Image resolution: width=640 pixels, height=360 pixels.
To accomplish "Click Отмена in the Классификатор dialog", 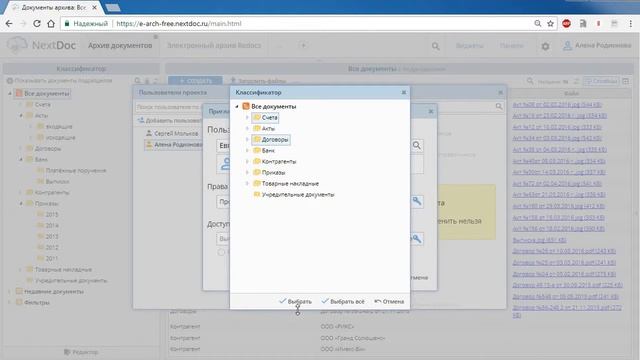I will [389, 301].
